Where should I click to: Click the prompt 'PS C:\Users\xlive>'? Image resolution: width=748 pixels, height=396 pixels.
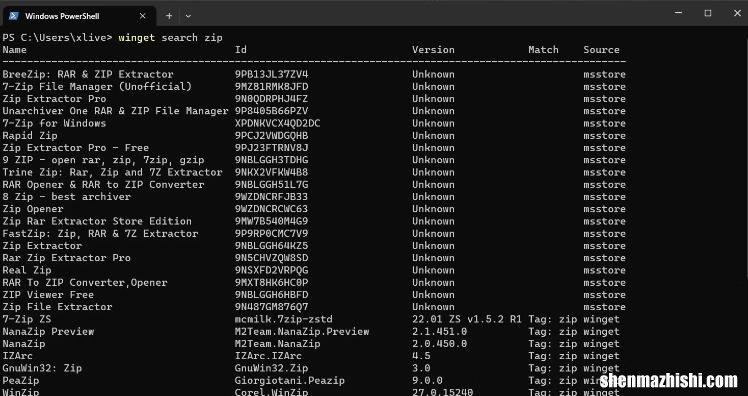tap(57, 38)
